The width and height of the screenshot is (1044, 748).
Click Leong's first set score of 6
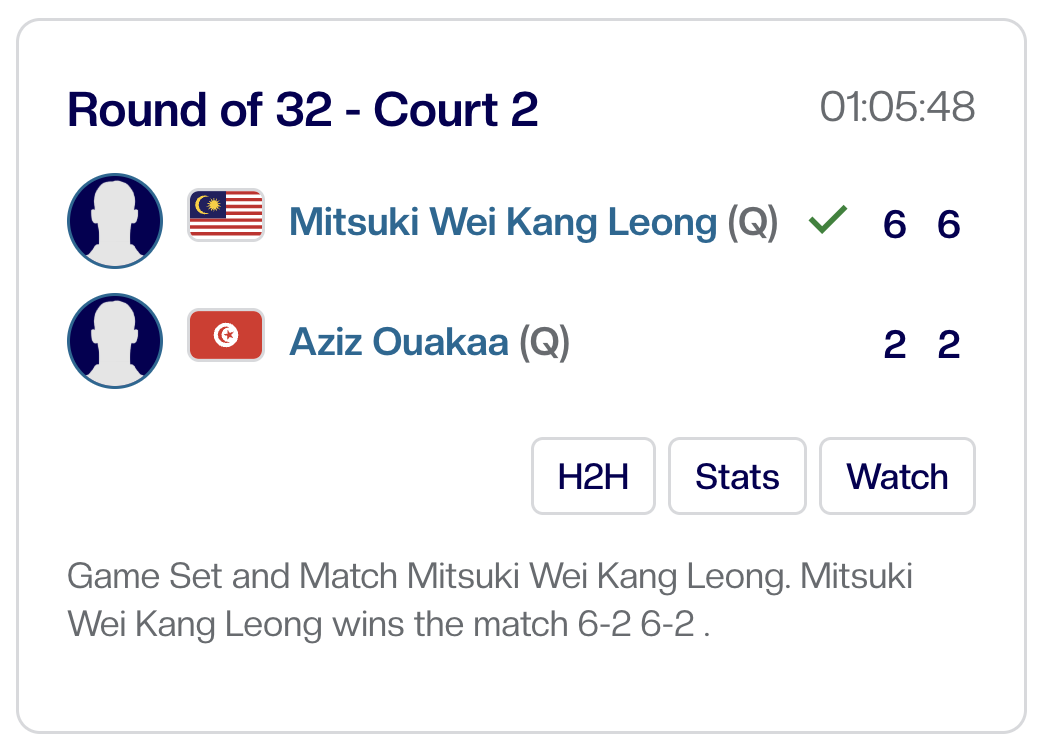tap(894, 224)
